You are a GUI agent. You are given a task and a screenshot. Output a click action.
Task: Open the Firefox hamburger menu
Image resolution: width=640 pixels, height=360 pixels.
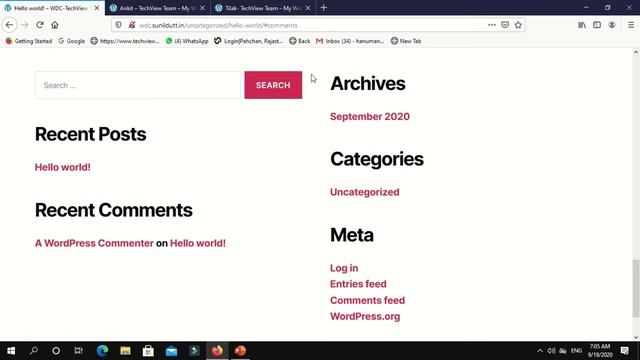click(x=631, y=25)
